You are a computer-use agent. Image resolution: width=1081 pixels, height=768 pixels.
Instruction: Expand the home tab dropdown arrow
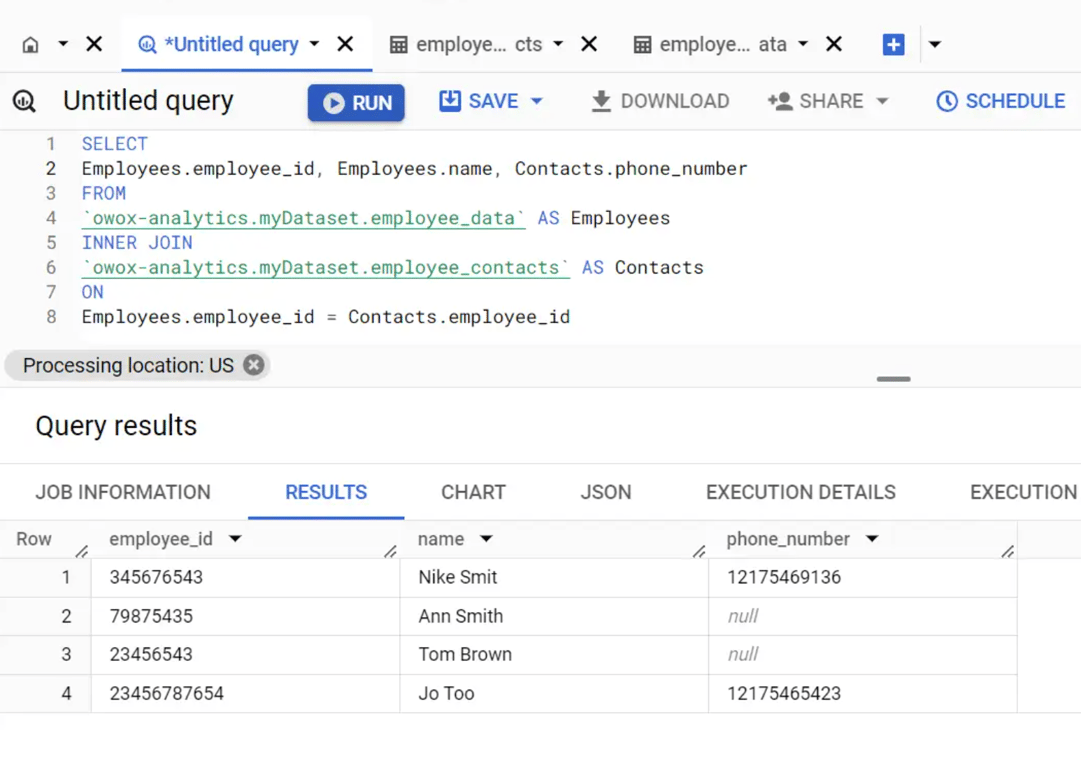[63, 44]
